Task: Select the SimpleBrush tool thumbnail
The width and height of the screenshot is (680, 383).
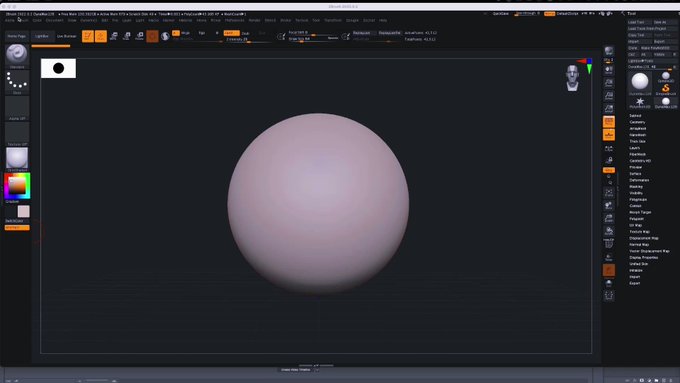Action: [665, 90]
